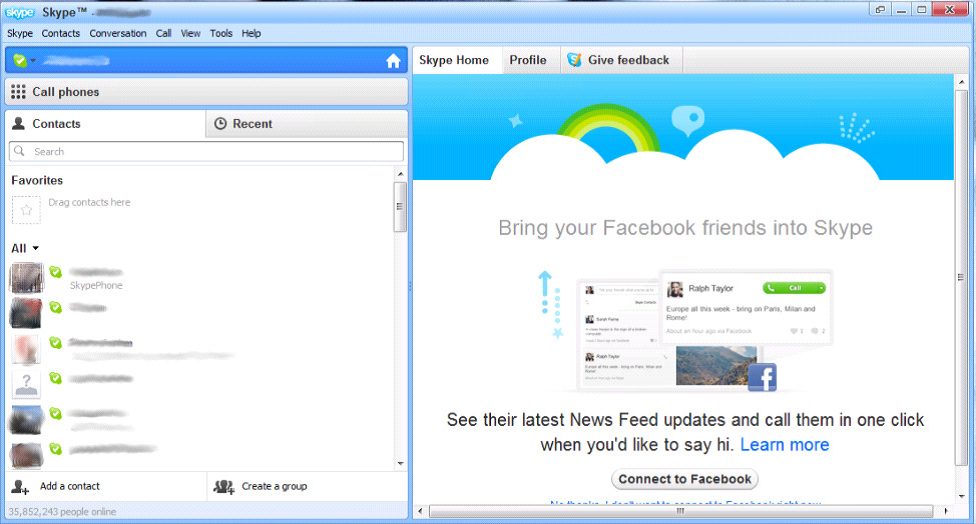Click the Create a group people icon
The width and height of the screenshot is (976, 524).
224,487
